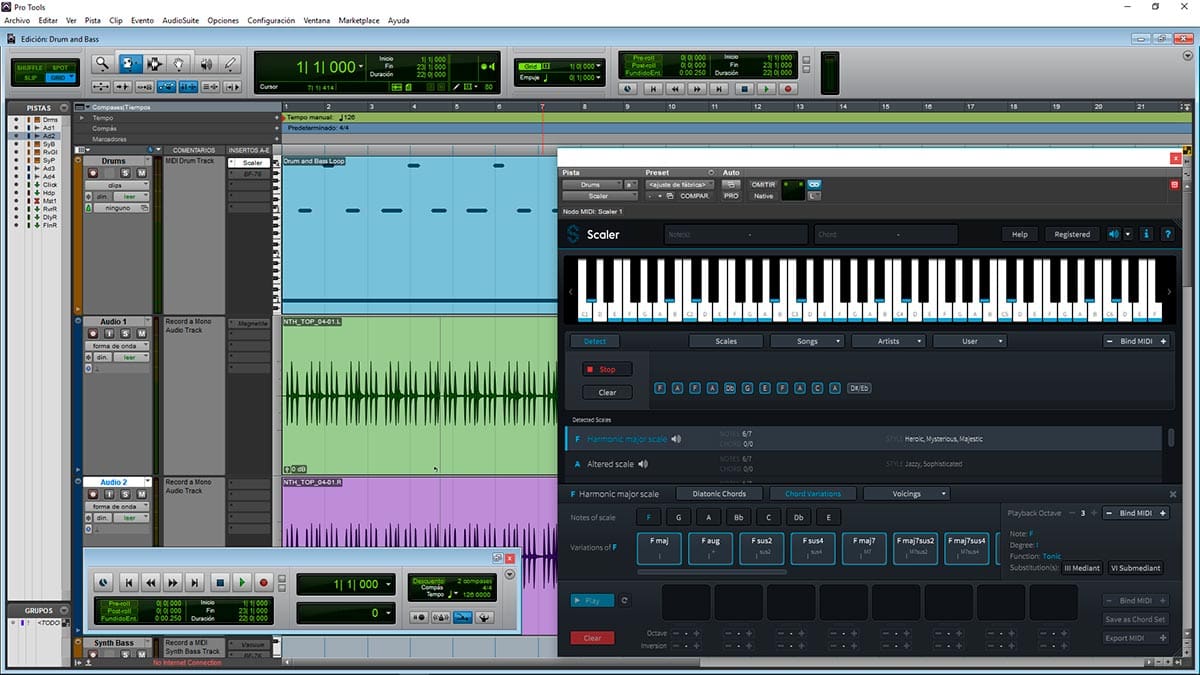Open the Marketplace menu
Screen dimensions: 1200x675
coord(358,20)
